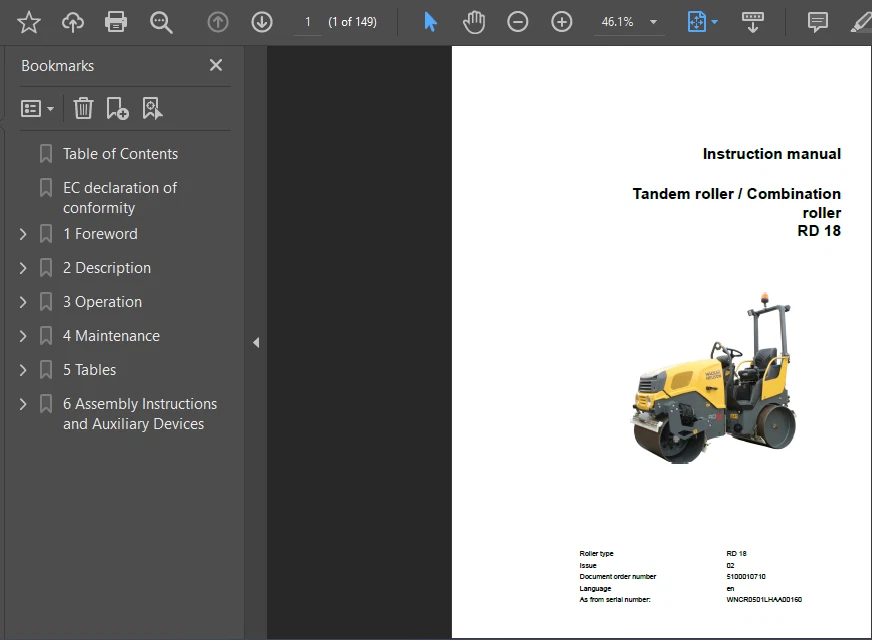Open the bookmark options menu

(x=37, y=108)
